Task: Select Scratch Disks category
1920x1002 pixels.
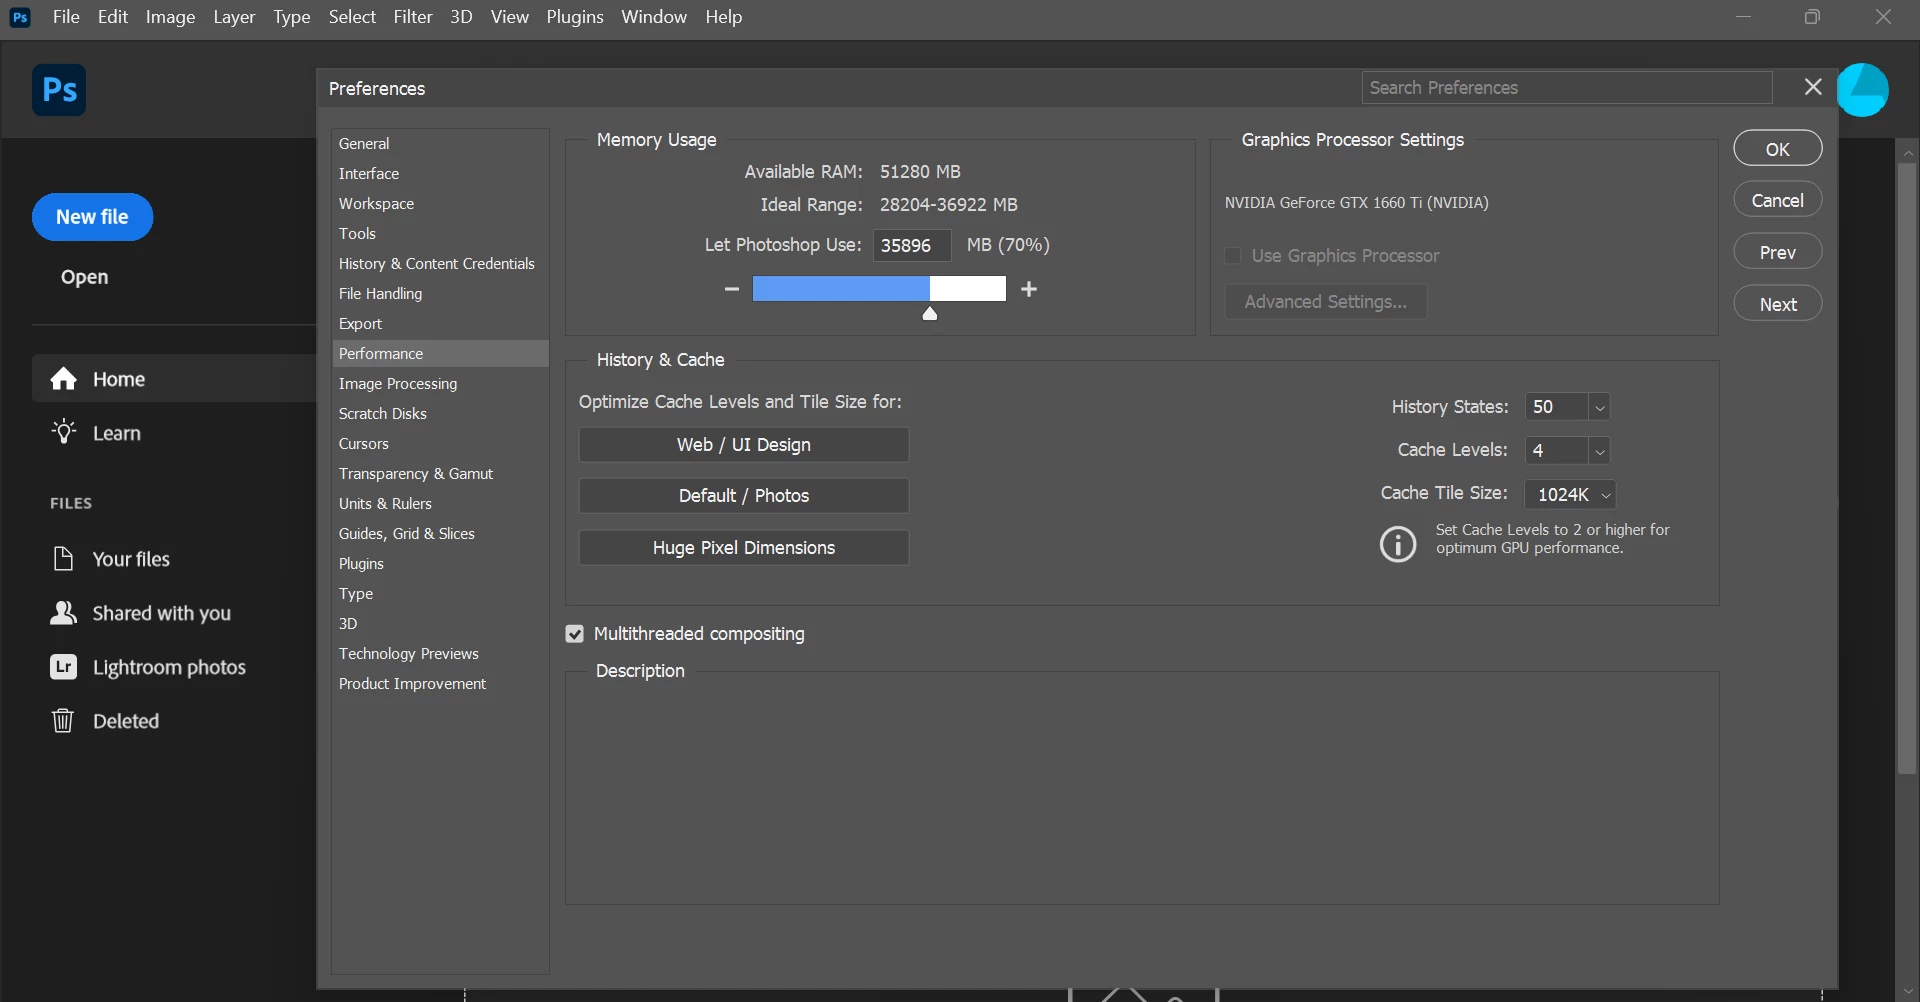Action: coord(440,414)
